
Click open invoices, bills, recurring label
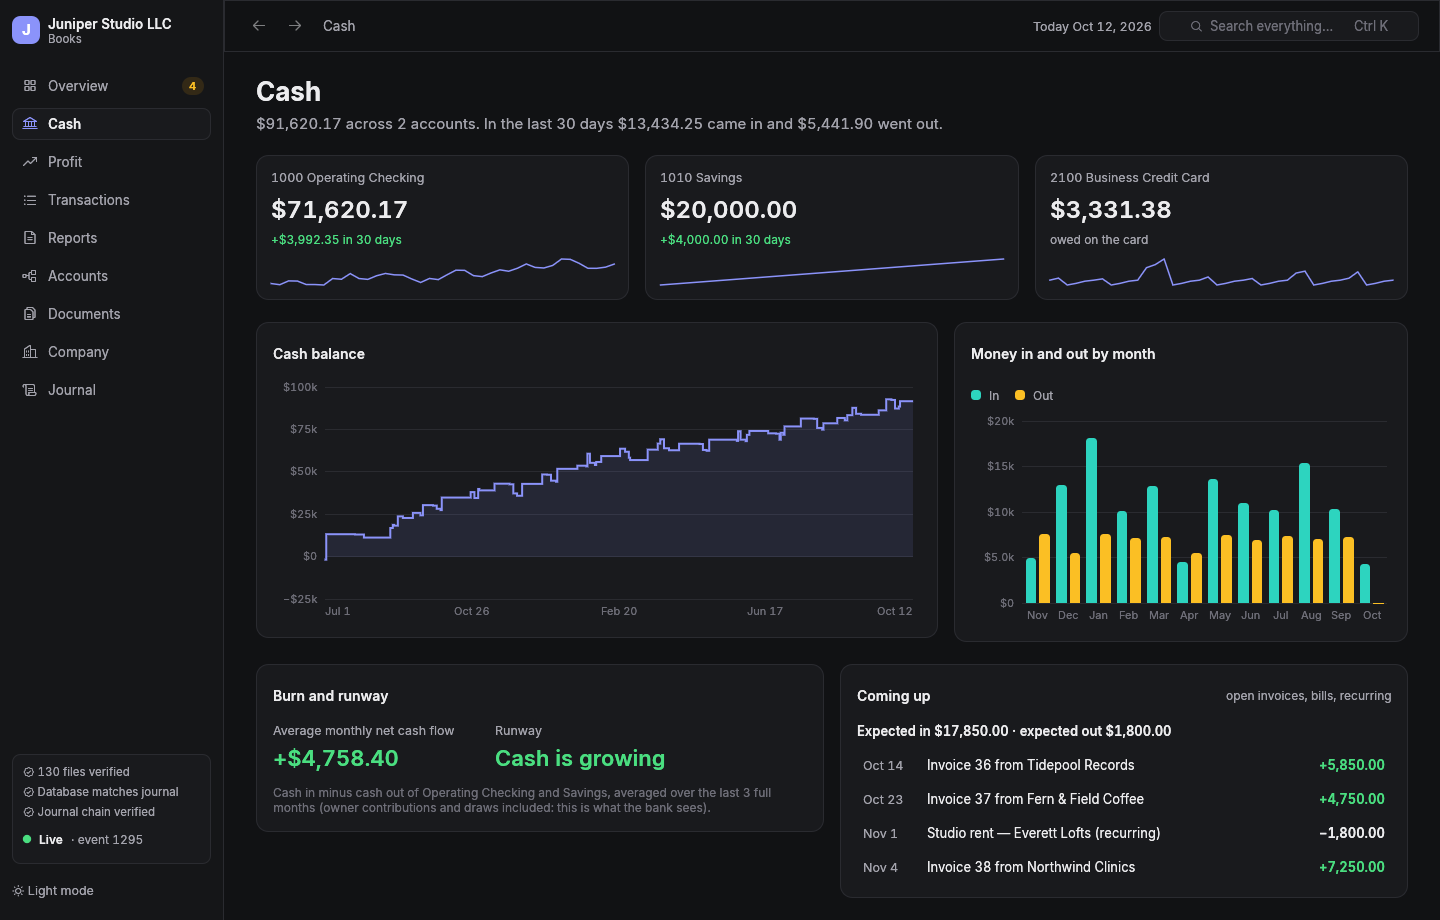click(x=1308, y=696)
